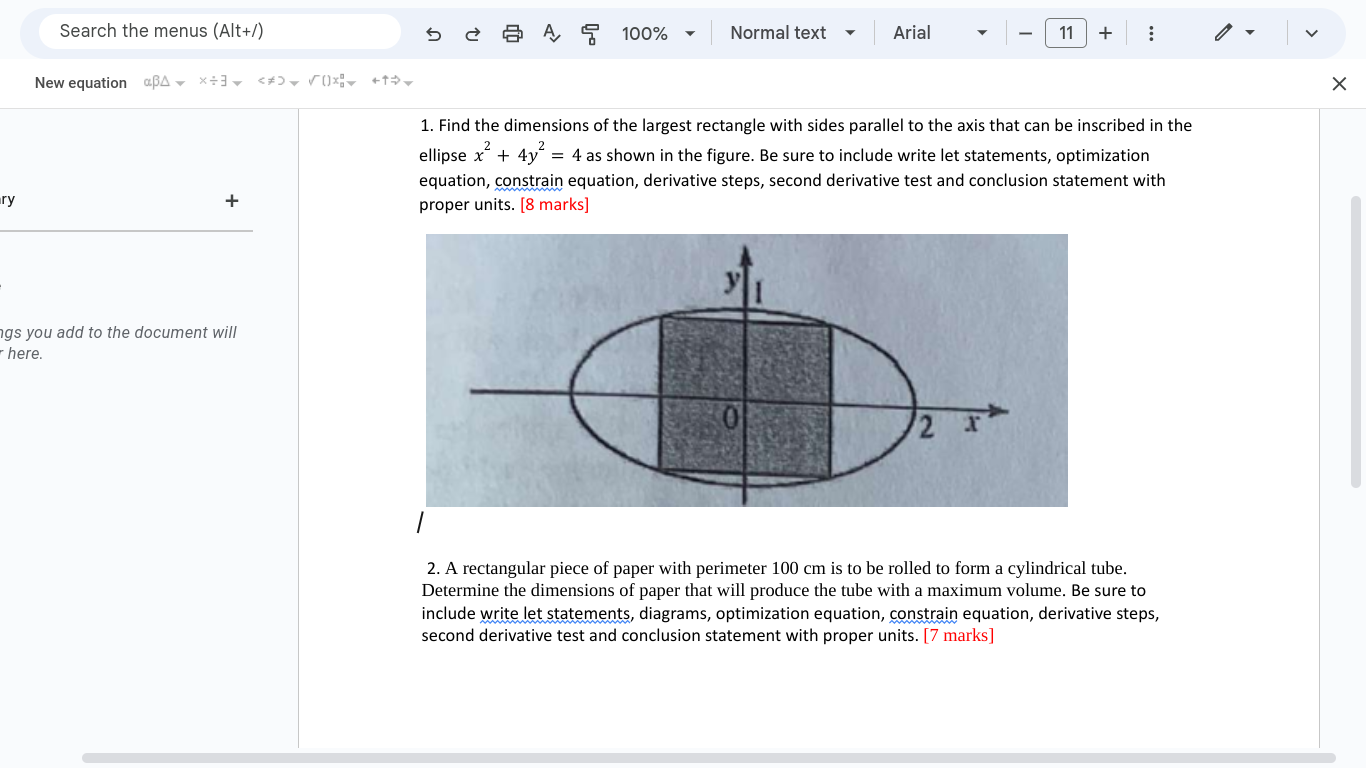Run the Spelling and grammar check icon

tap(551, 33)
